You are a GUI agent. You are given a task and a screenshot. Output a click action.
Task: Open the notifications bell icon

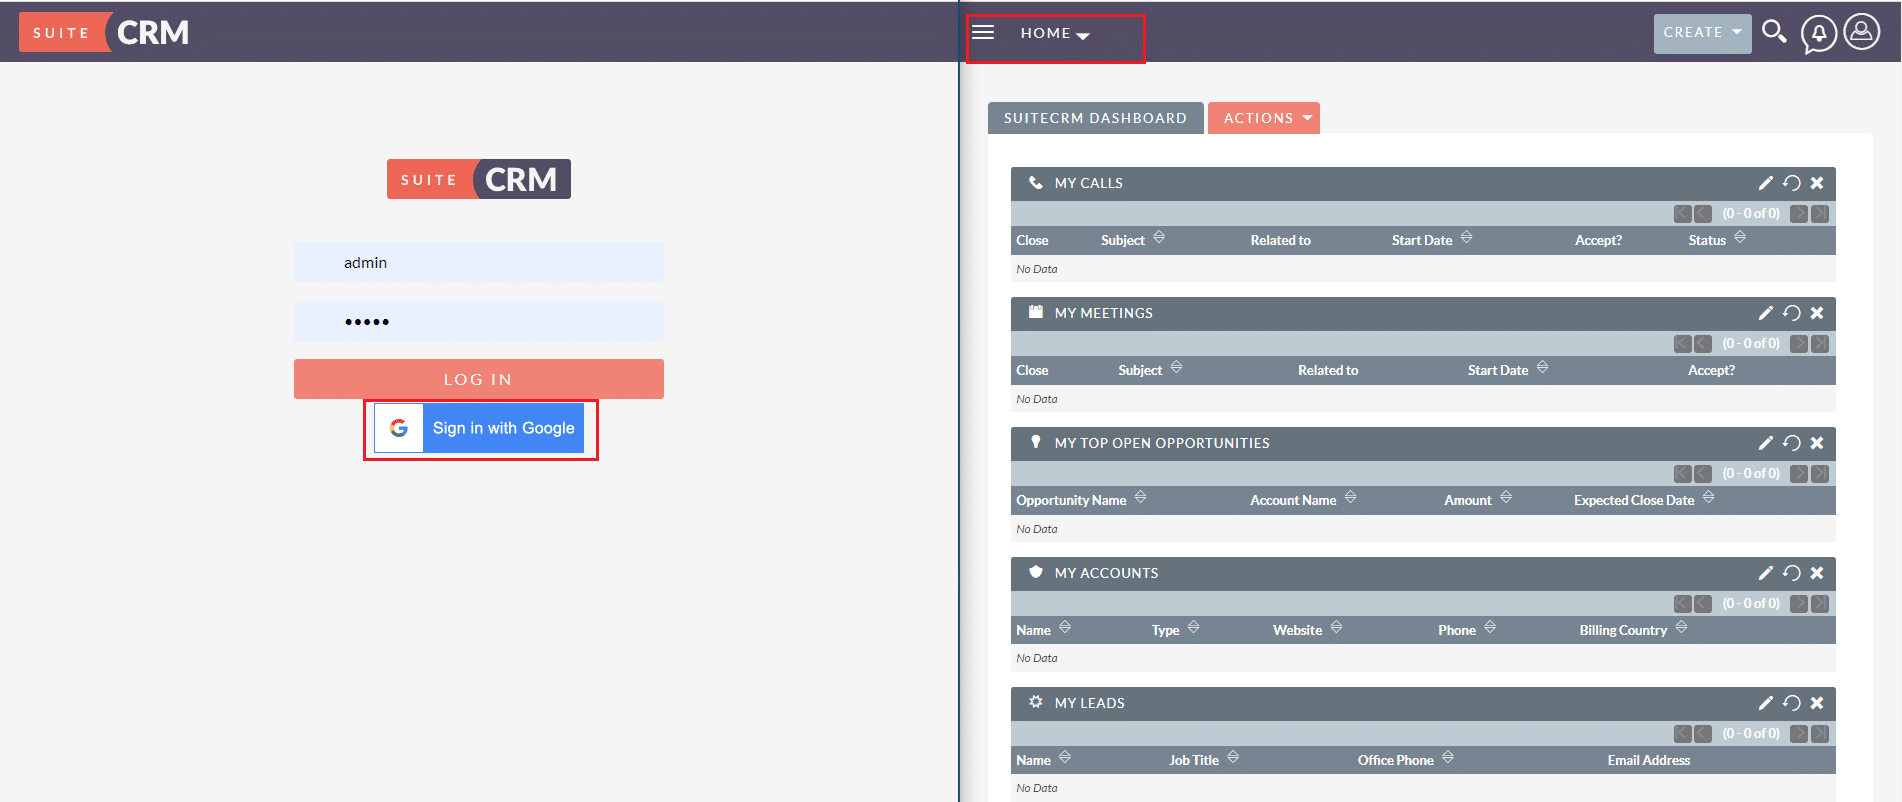[1819, 34]
